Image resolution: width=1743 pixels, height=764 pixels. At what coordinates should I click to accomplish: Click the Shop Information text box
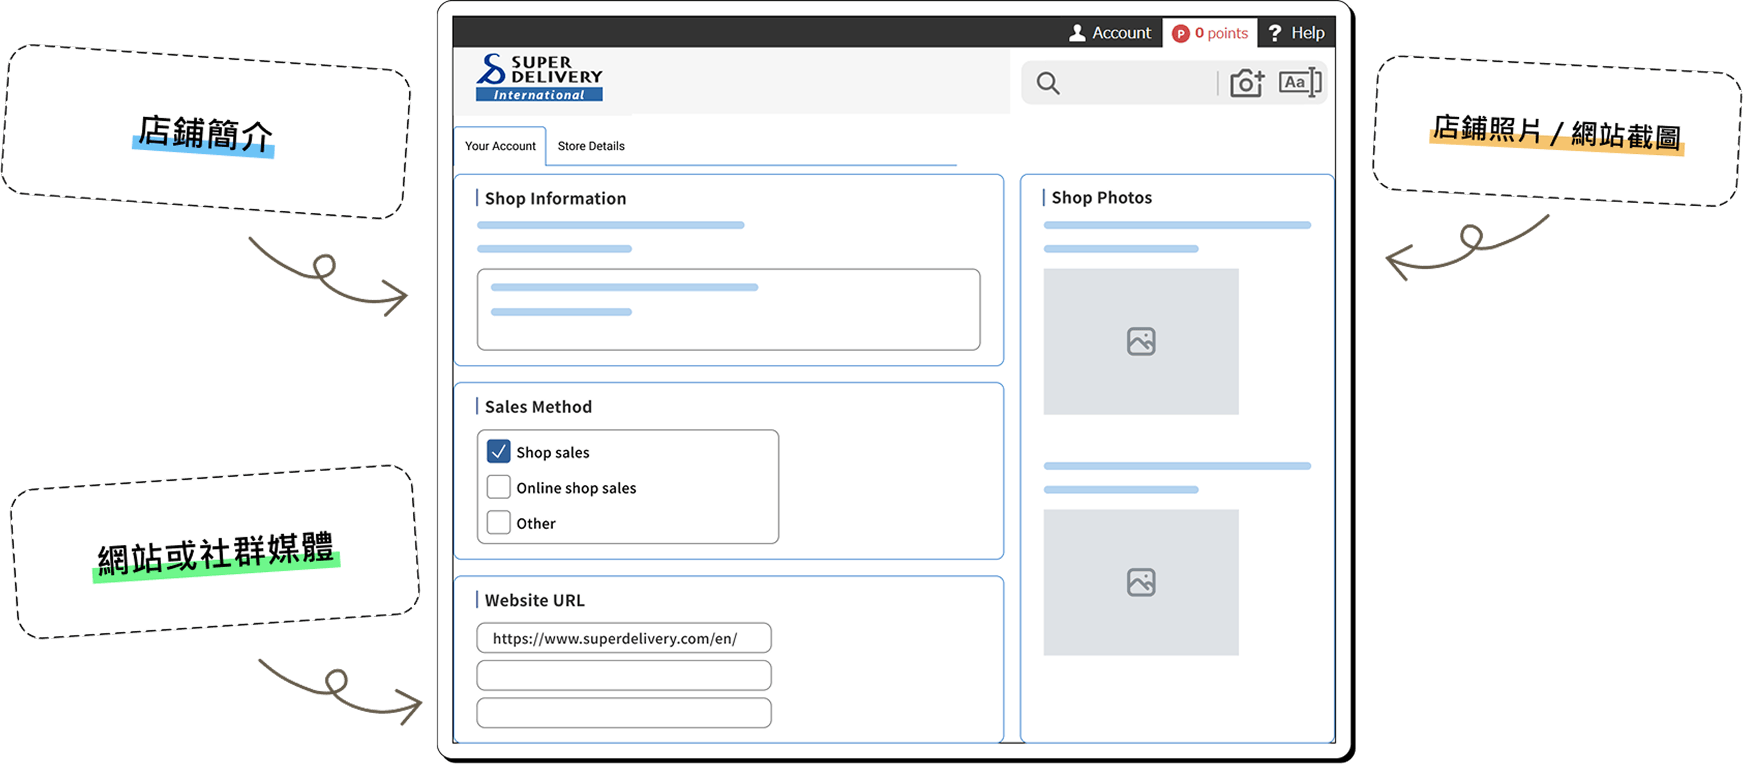click(728, 309)
